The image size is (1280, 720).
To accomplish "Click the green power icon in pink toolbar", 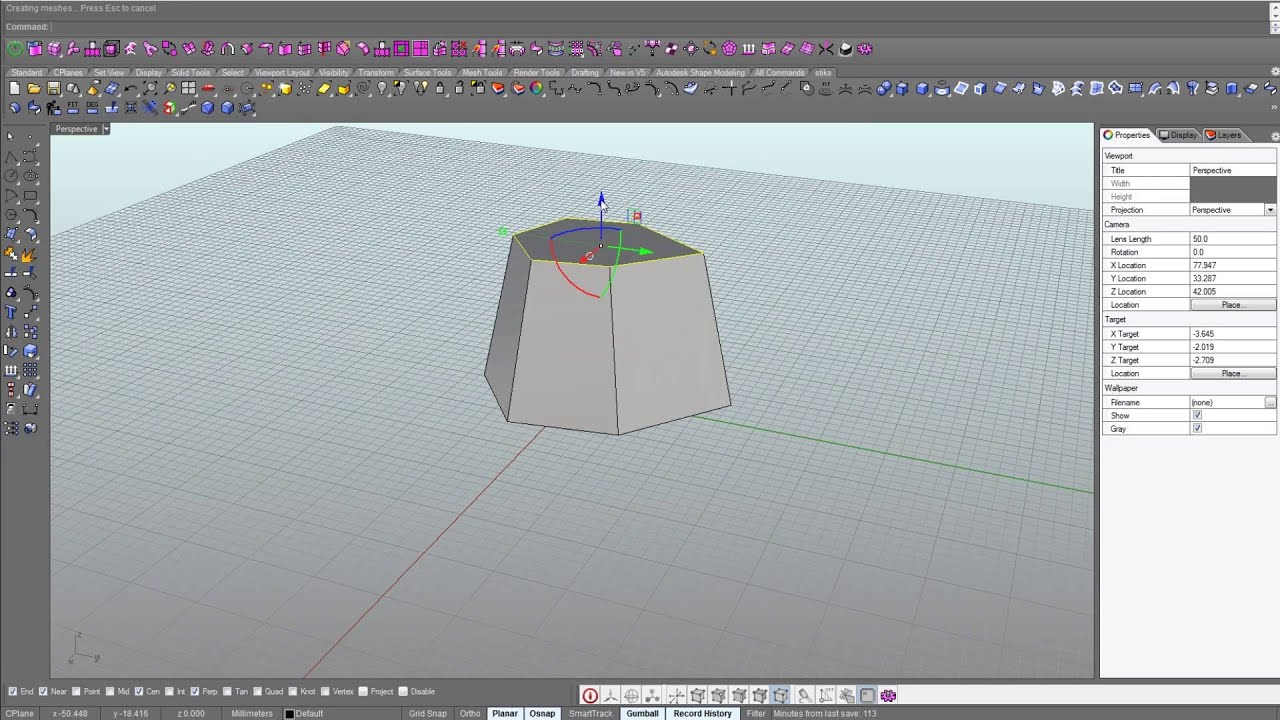I will pyautogui.click(x=15, y=48).
